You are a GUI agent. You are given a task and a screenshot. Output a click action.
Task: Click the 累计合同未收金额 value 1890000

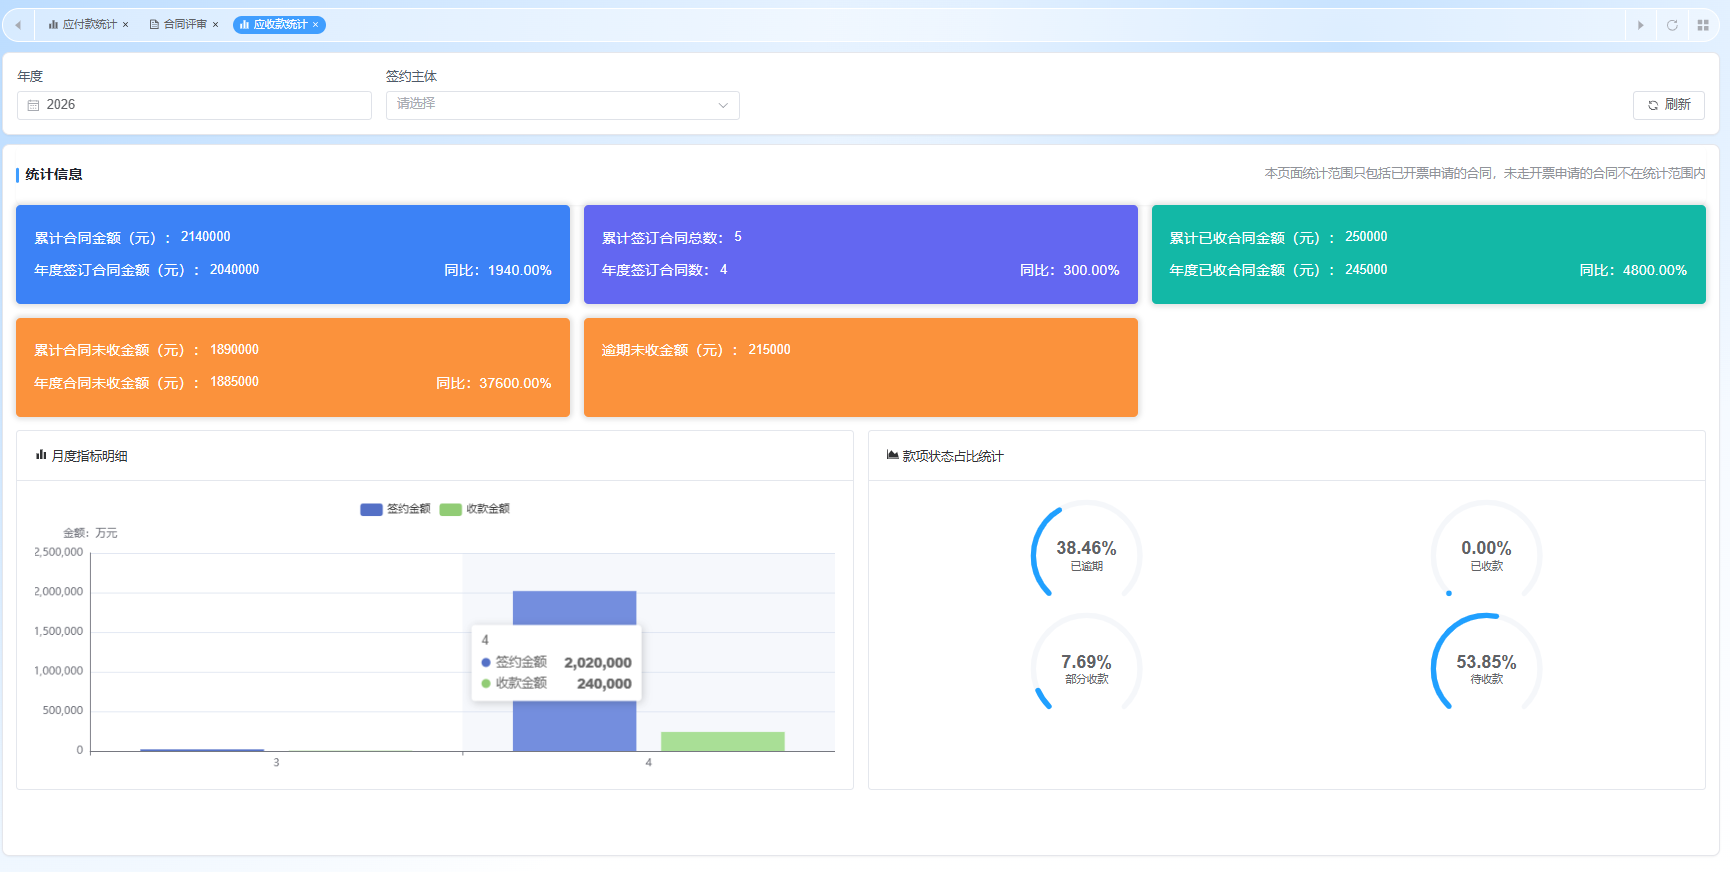pos(234,350)
